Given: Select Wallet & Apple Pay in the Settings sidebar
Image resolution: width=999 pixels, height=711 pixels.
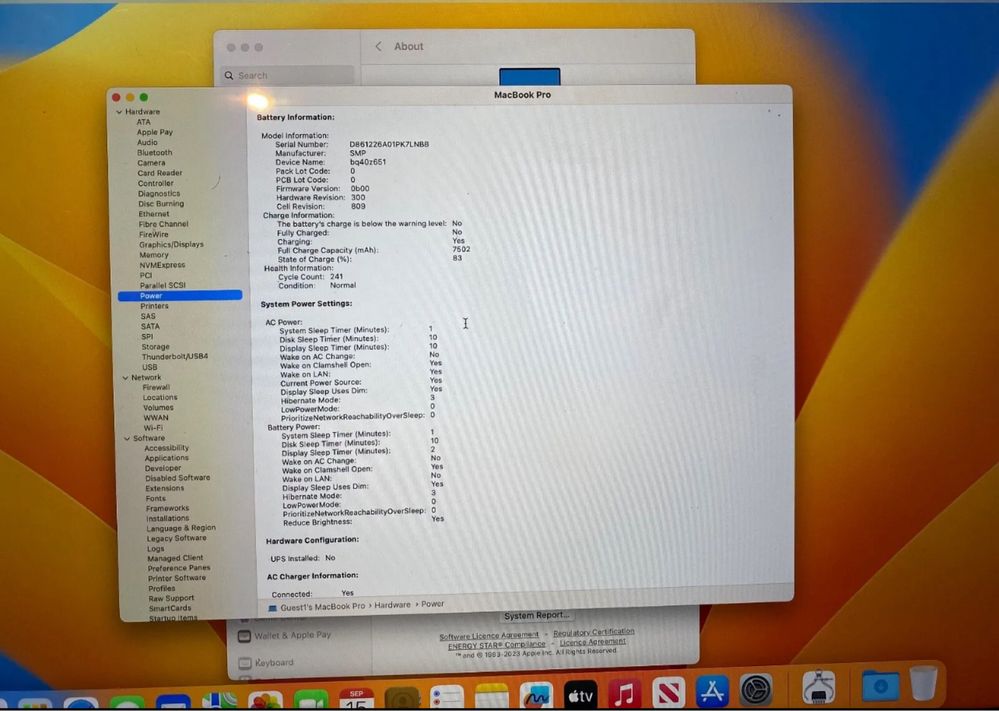Looking at the screenshot, I should (x=293, y=635).
